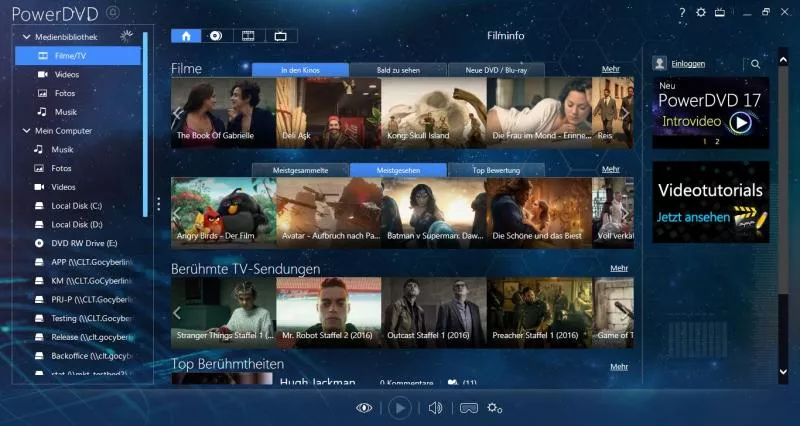
Task: Select Filme/TV in media library
Action: [78, 56]
